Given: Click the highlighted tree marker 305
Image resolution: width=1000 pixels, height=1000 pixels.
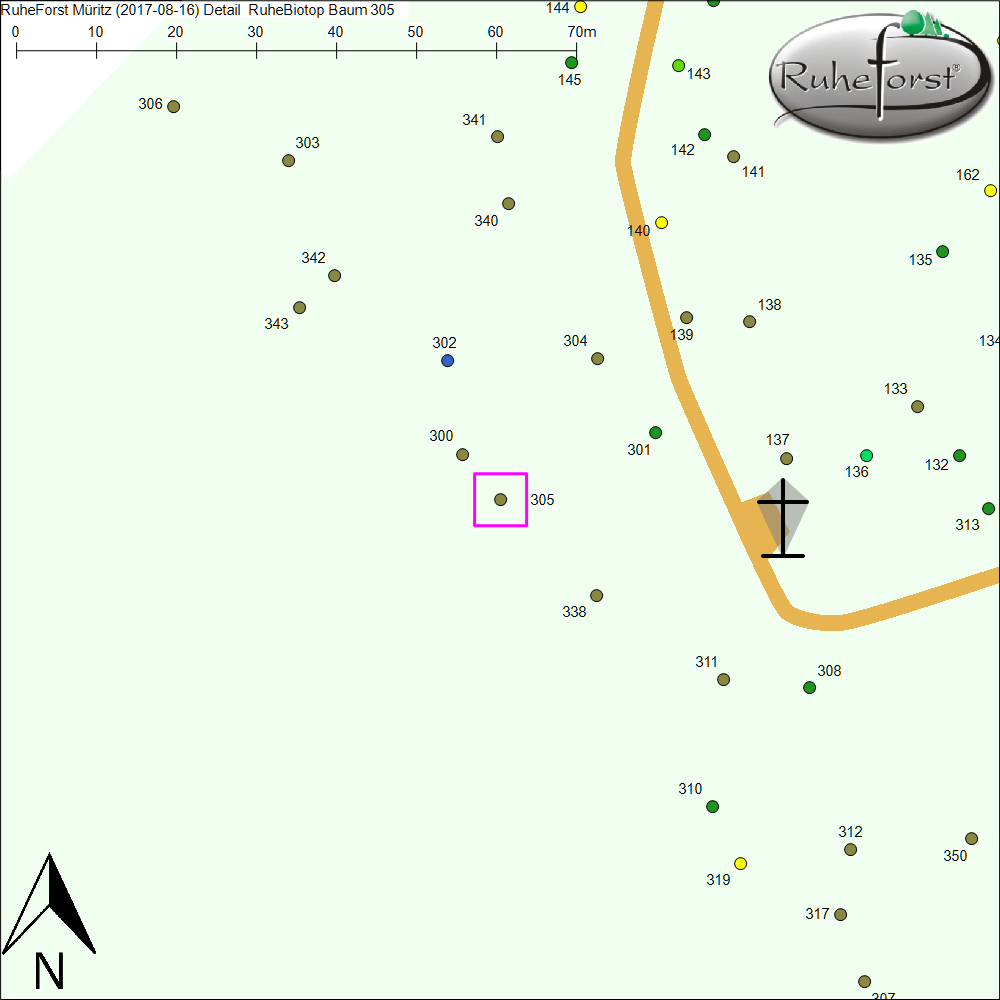Looking at the screenshot, I should point(501,499).
